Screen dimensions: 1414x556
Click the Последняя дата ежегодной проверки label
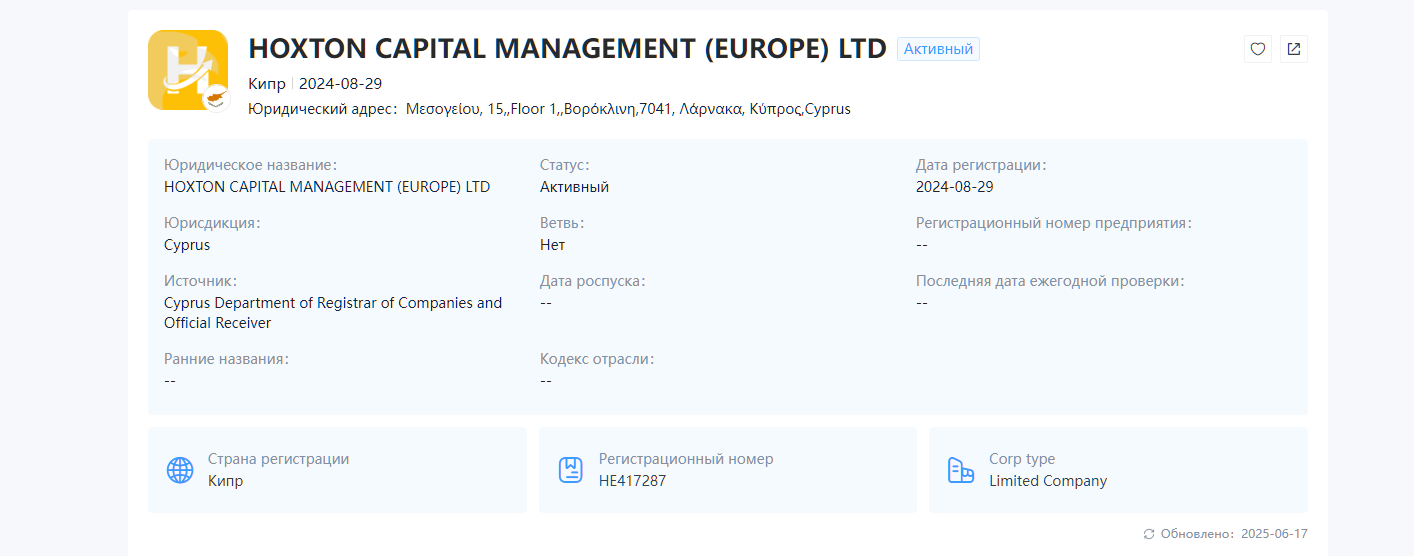tap(1050, 282)
